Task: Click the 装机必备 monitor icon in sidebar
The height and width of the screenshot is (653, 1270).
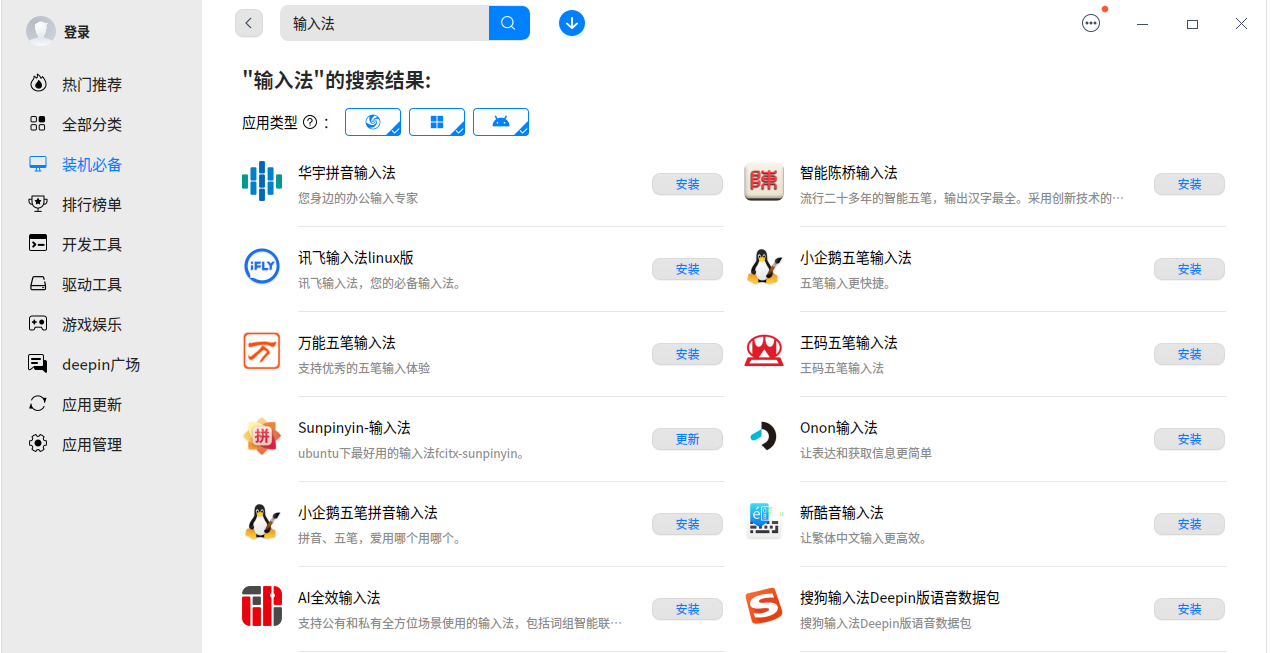Action: (x=38, y=164)
